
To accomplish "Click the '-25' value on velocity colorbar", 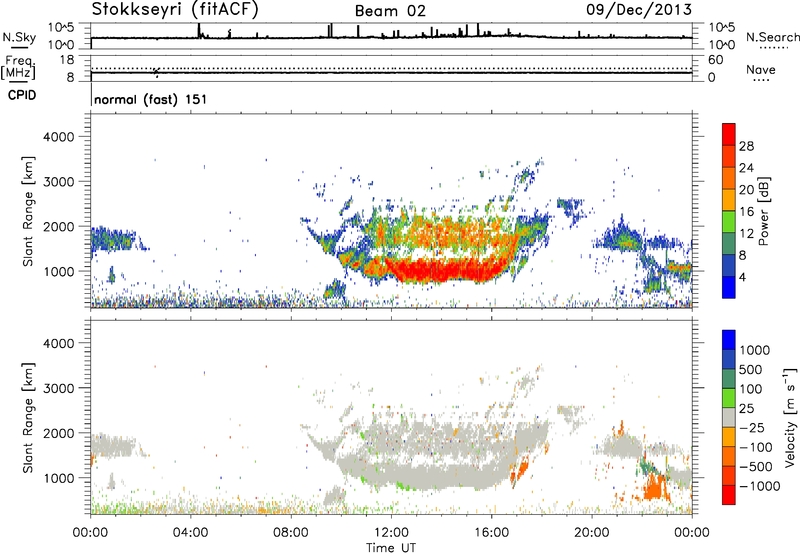I will click(x=751, y=427).
